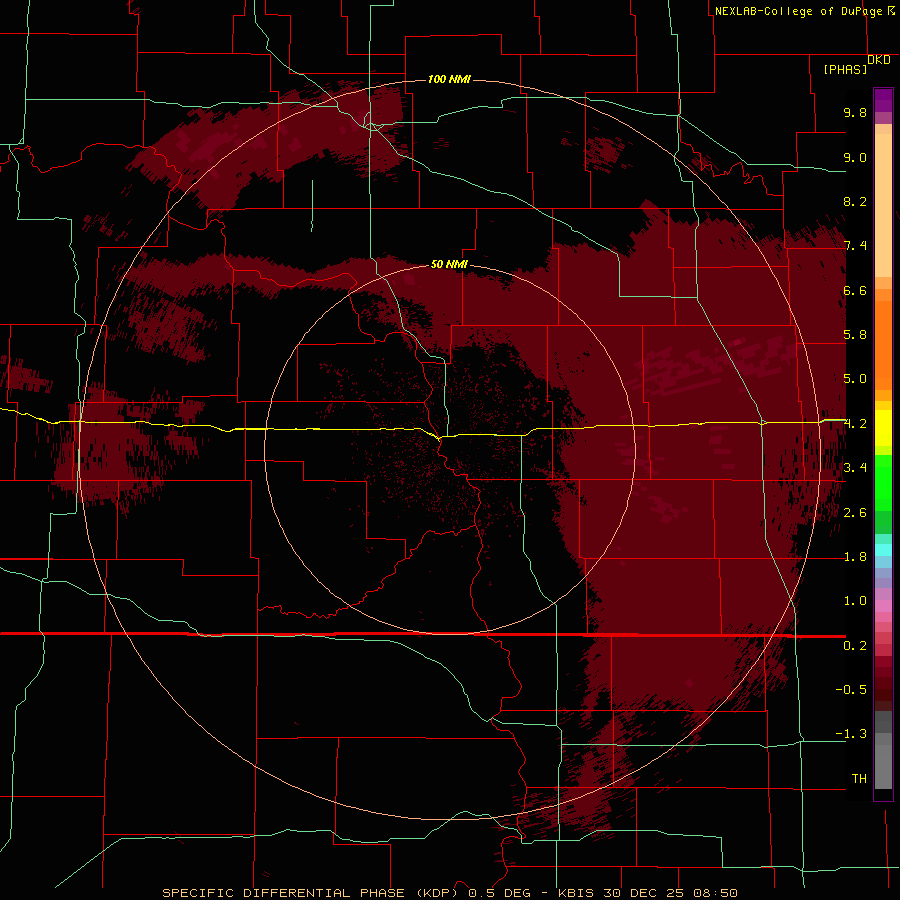Image resolution: width=900 pixels, height=900 pixels.
Task: Click the 5.8 value on the color scale
Action: [855, 335]
